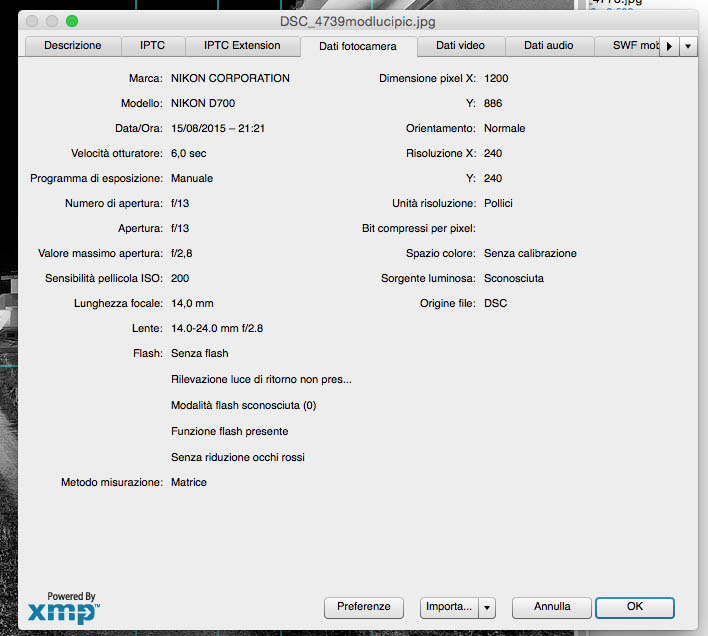Switch to the Descrizione tab
The image size is (708, 636).
pos(72,46)
